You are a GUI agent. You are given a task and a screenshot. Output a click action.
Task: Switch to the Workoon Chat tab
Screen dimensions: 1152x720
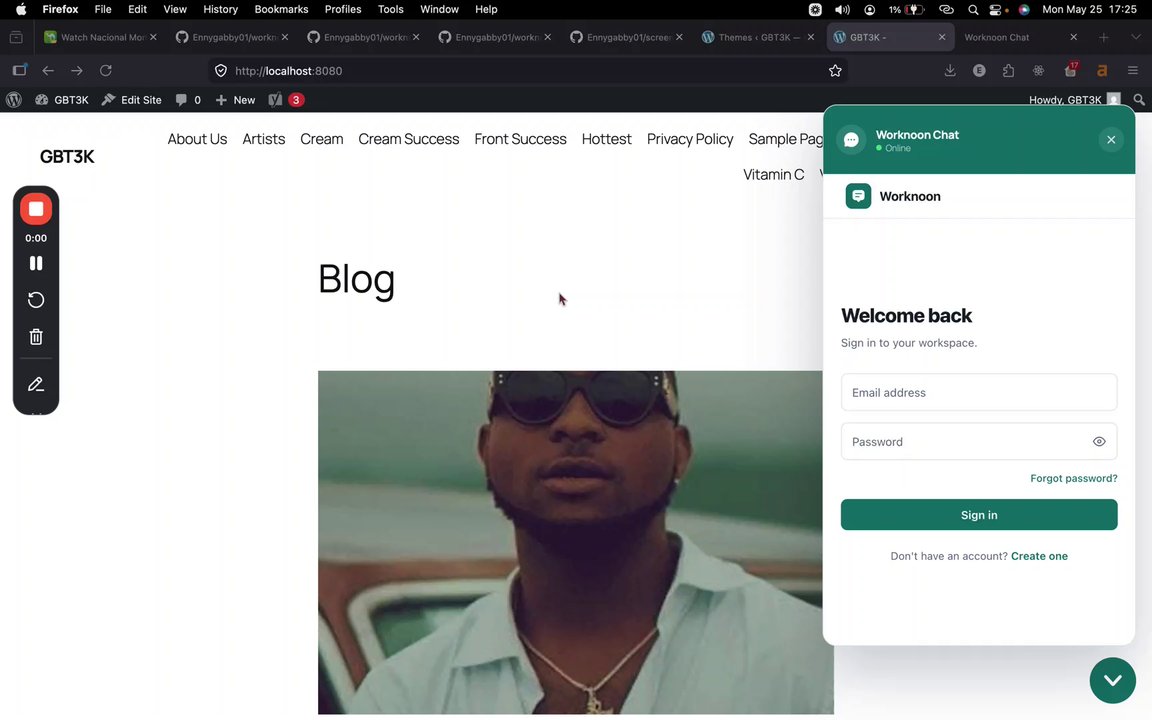(1020, 37)
